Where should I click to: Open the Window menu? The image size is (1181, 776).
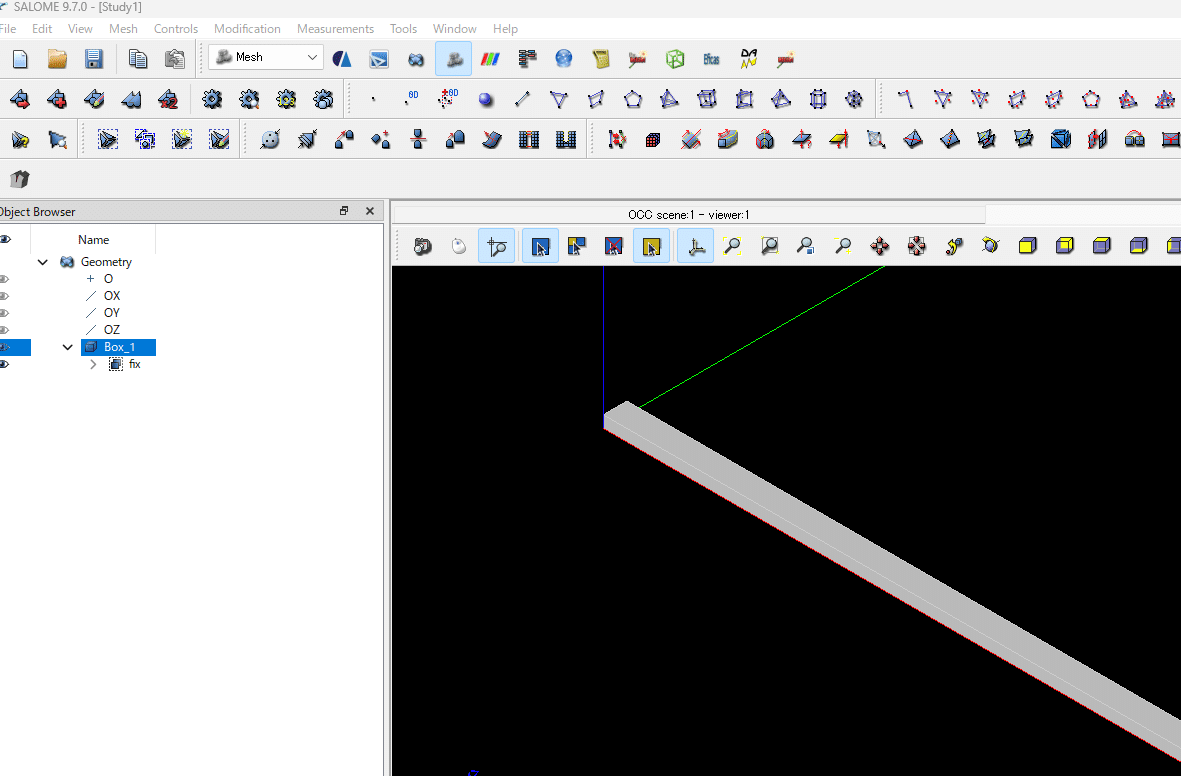[x=454, y=29]
